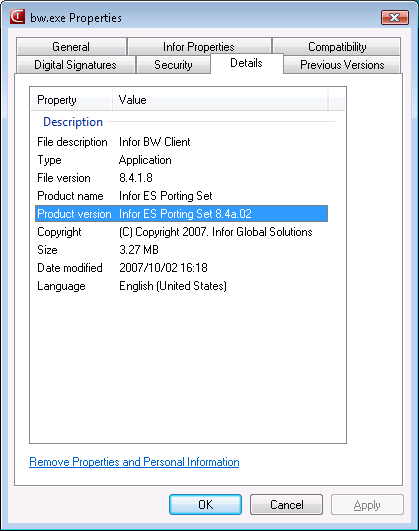Confirm with the OK button
The height and width of the screenshot is (531, 419).
pos(205,505)
